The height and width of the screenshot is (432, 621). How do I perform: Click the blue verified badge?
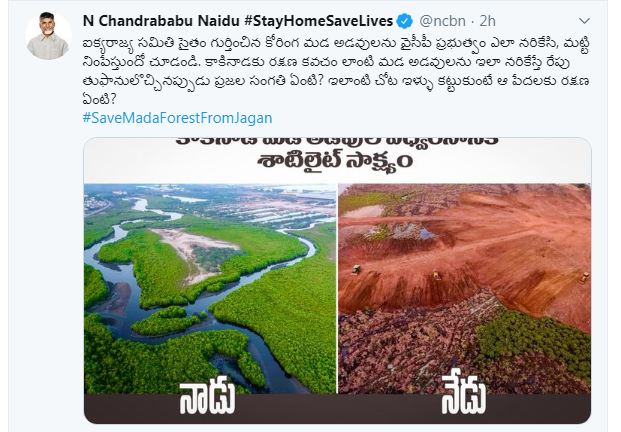[x=404, y=21]
